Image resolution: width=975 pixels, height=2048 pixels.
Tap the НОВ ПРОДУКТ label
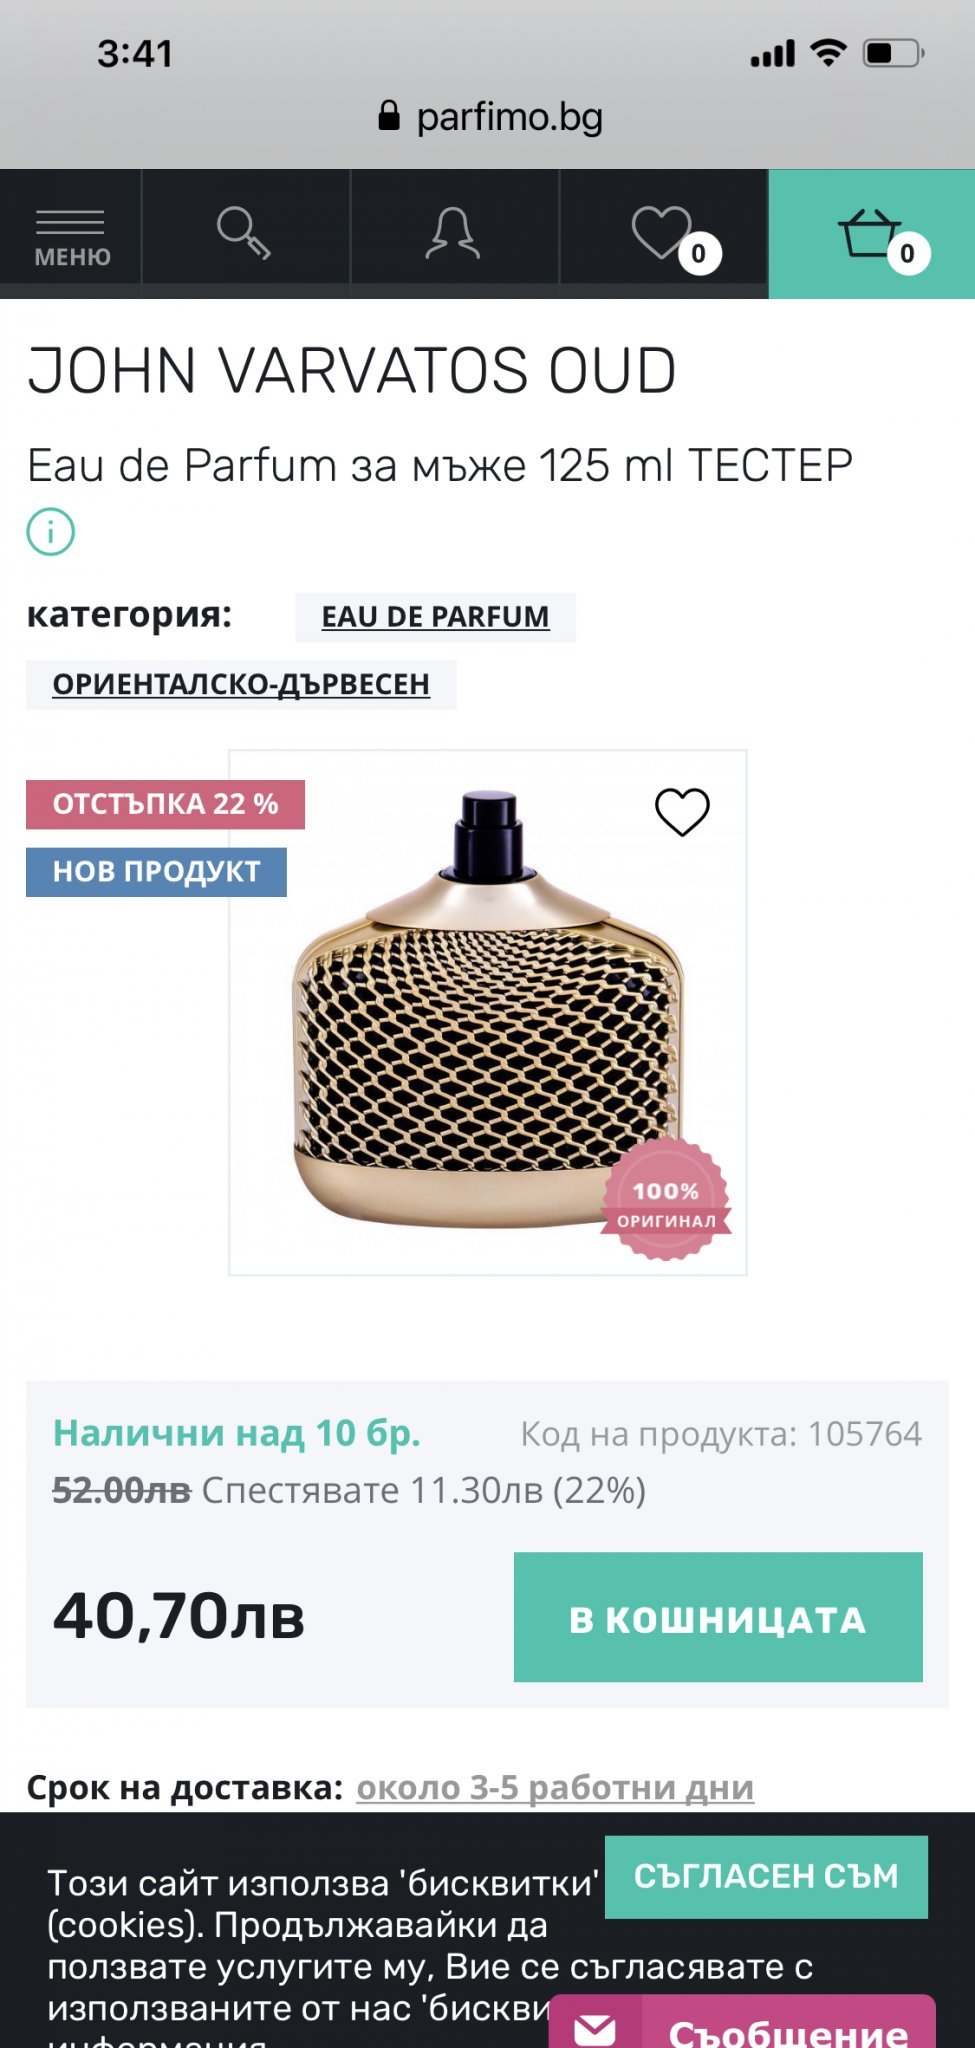click(156, 872)
